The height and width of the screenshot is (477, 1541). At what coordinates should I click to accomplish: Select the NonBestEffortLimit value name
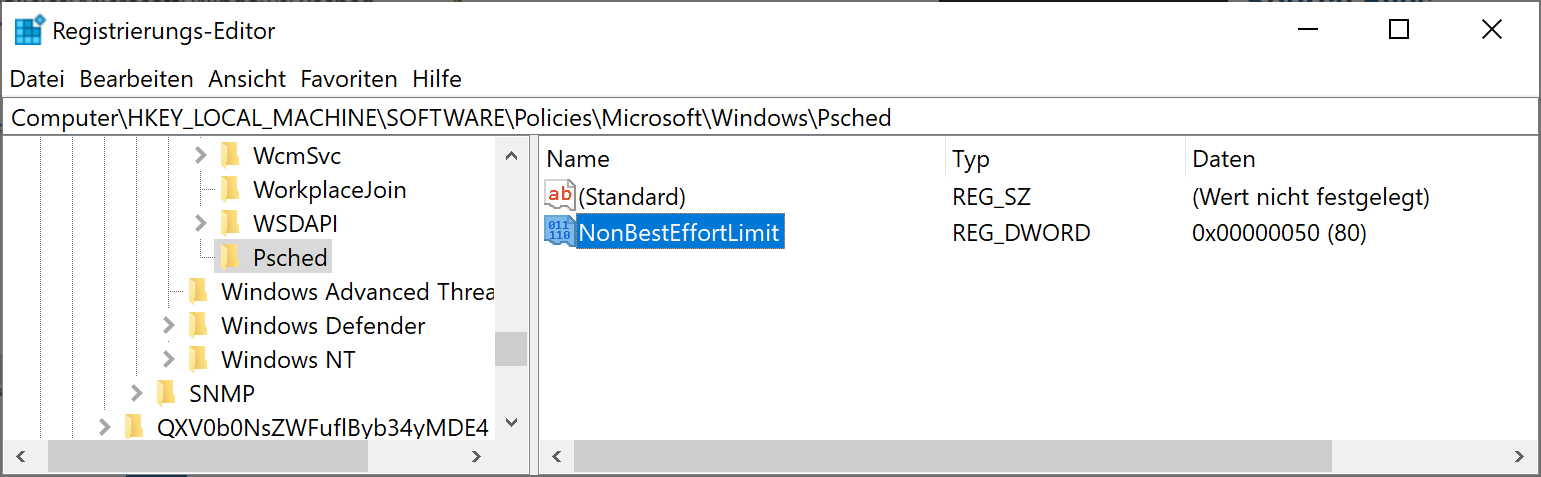tap(680, 233)
